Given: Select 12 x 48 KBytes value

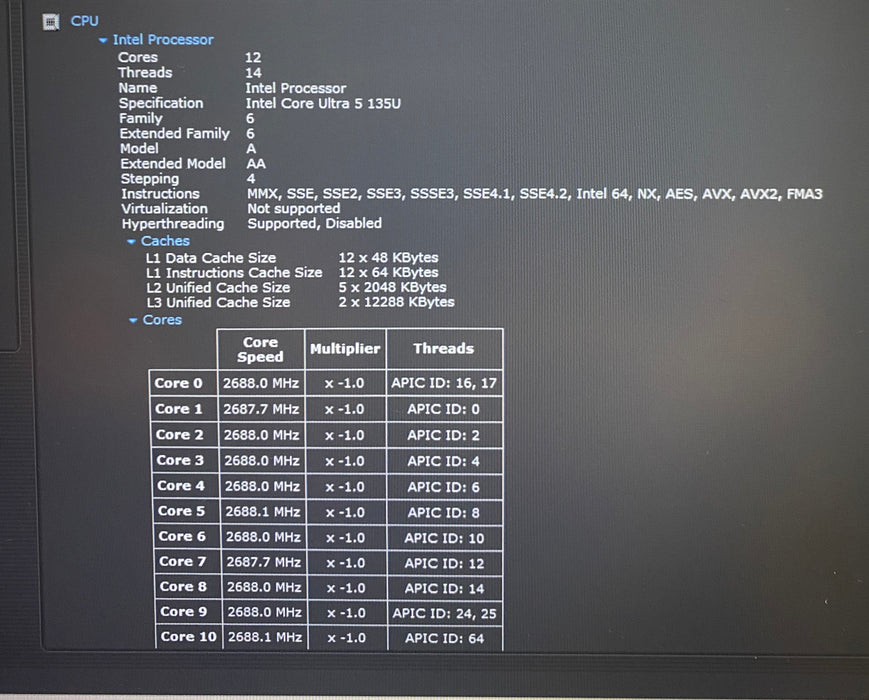Looking at the screenshot, I should (x=389, y=258).
